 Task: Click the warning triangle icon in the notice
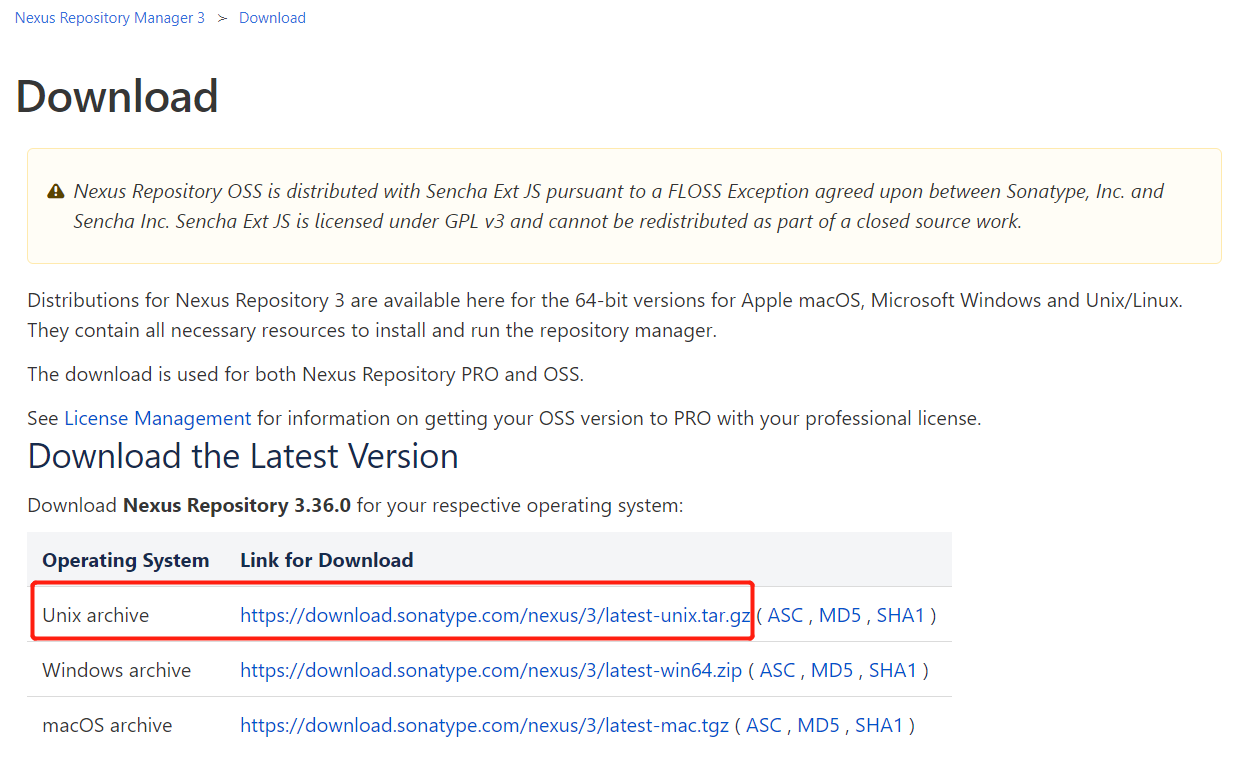(x=56, y=192)
